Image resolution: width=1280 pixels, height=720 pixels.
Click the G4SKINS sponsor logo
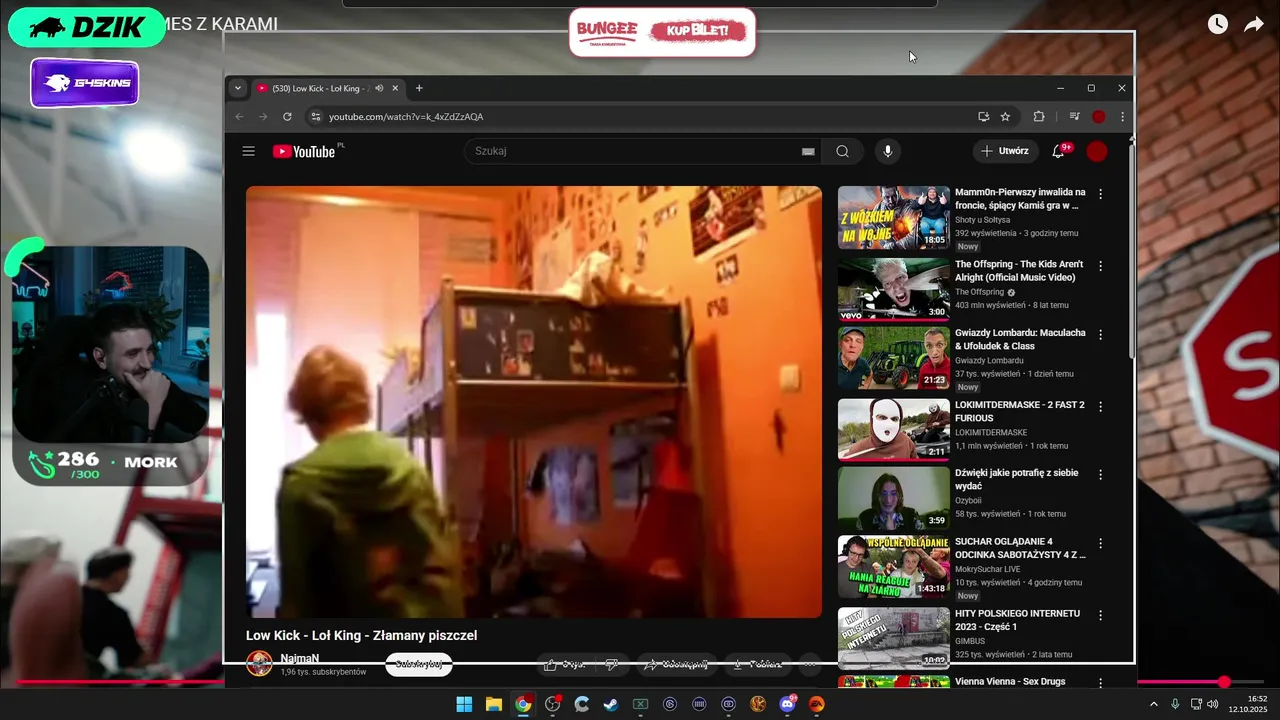pos(85,83)
